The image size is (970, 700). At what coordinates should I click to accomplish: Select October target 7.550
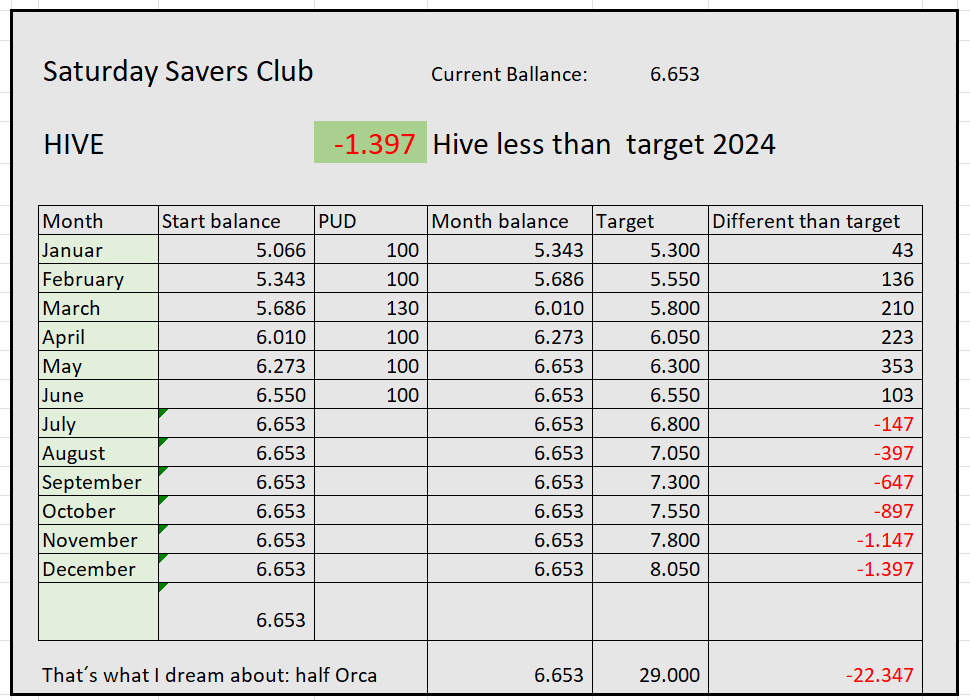pyautogui.click(x=650, y=511)
